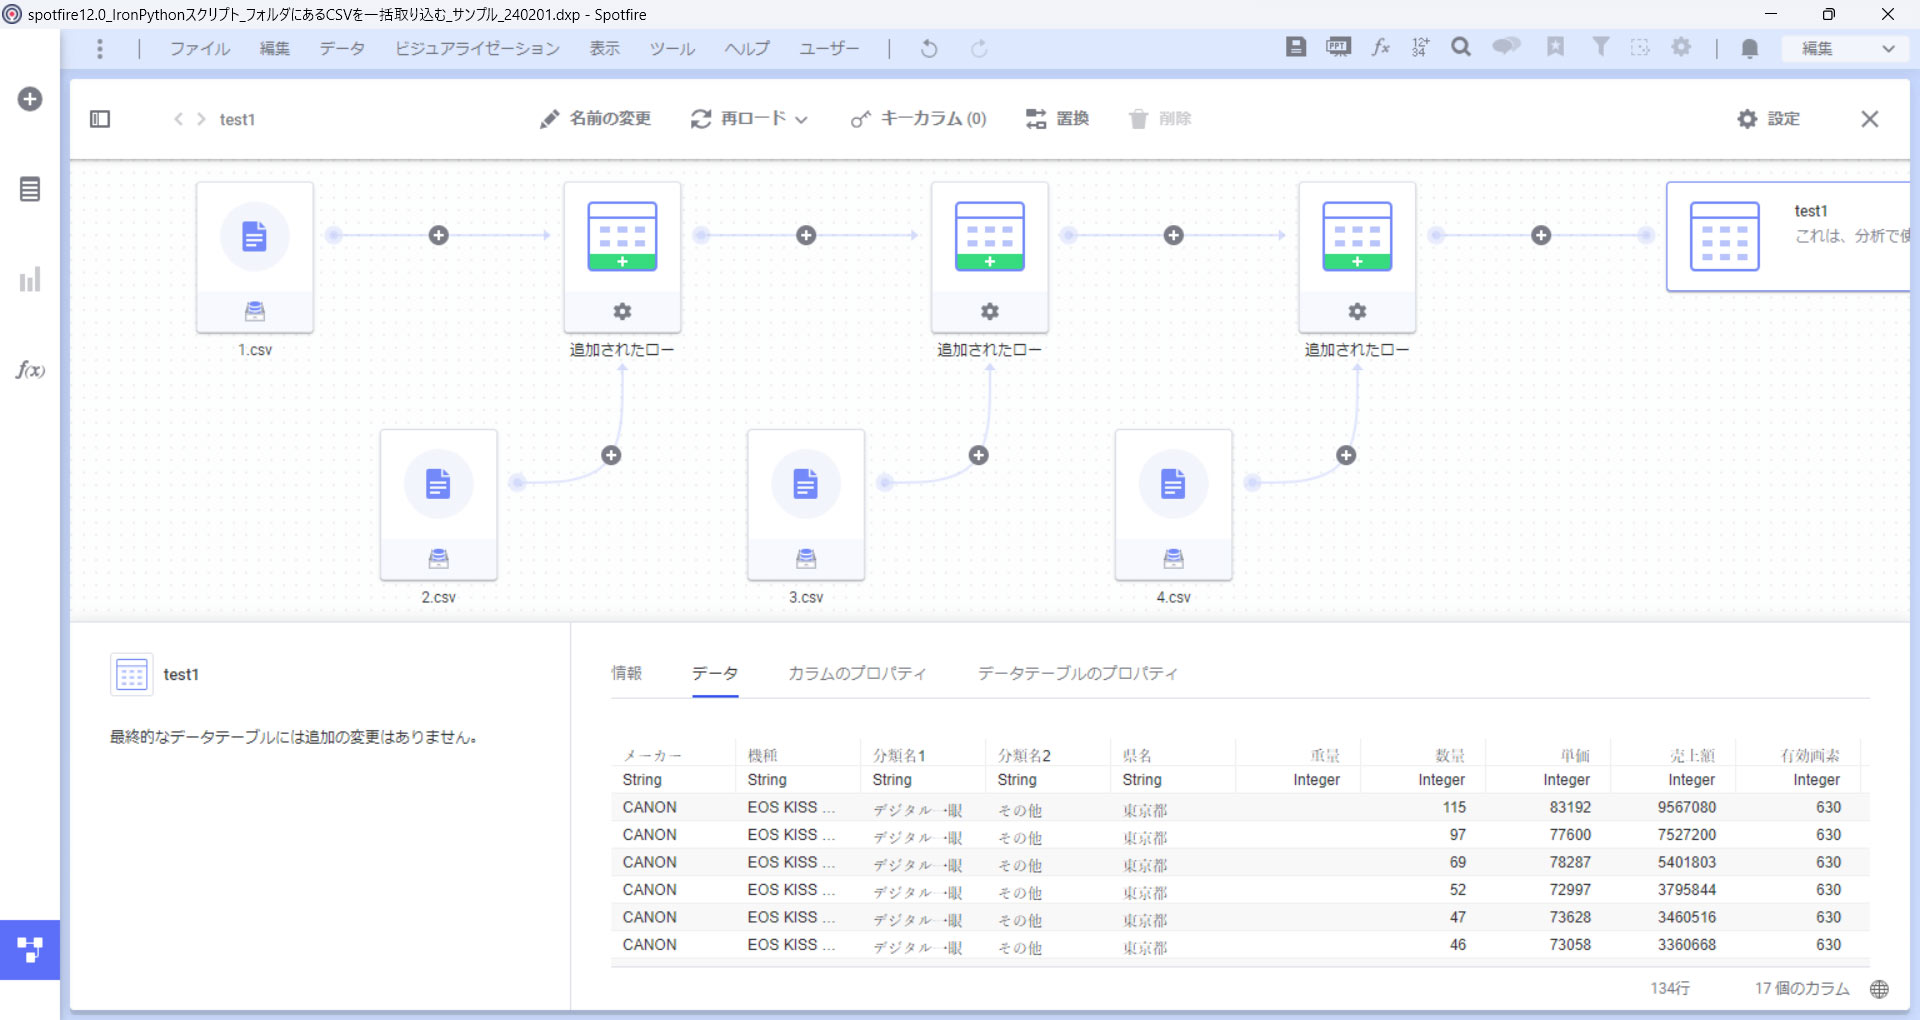This screenshot has width=1920, height=1020.
Task: Click the bookmark star icon
Action: 1555,47
